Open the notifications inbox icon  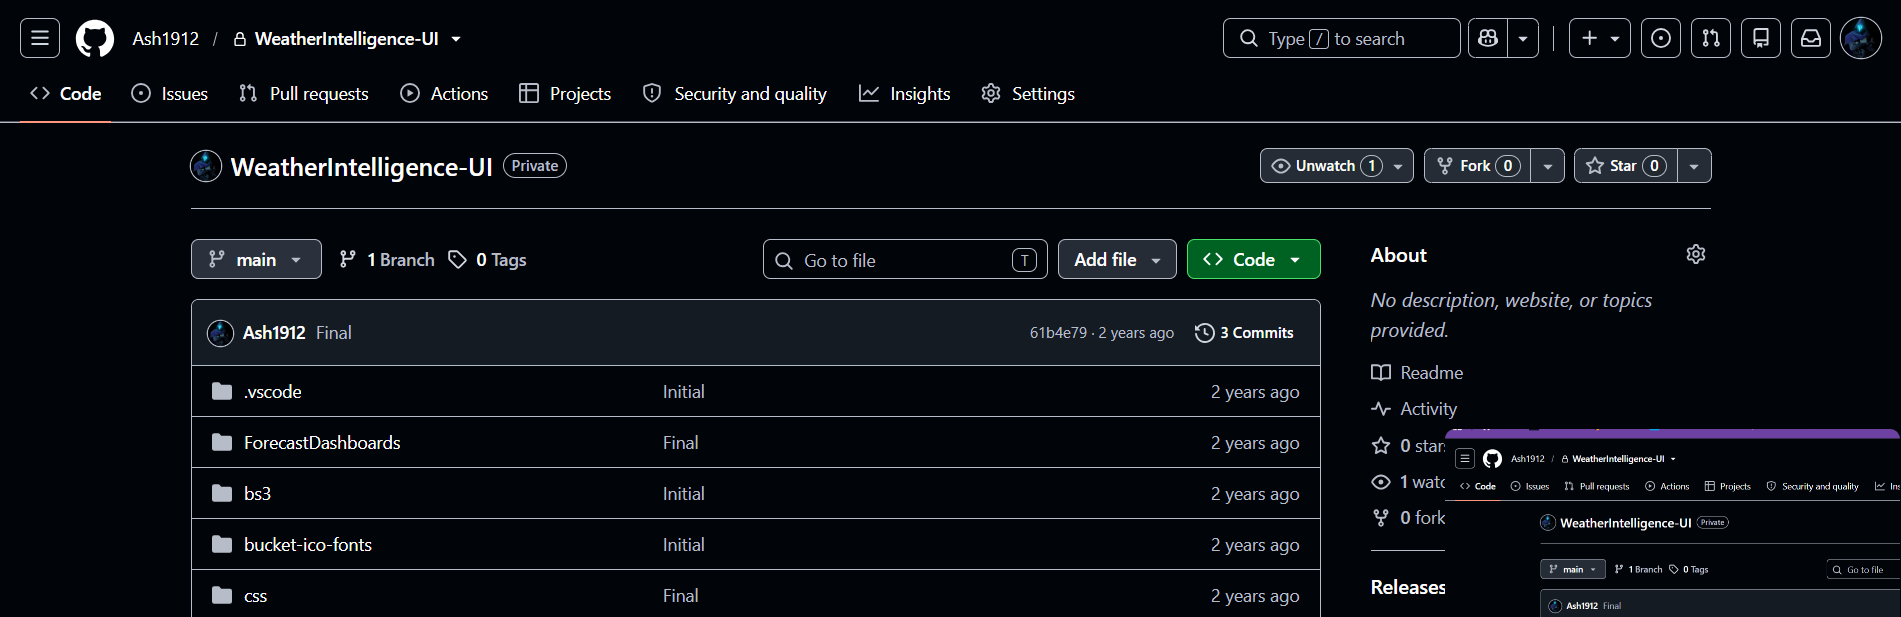(1811, 38)
